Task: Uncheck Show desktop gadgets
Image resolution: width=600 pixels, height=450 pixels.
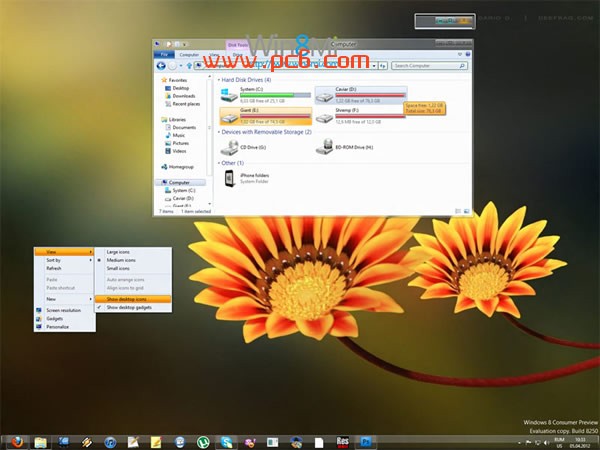Action: coord(133,307)
